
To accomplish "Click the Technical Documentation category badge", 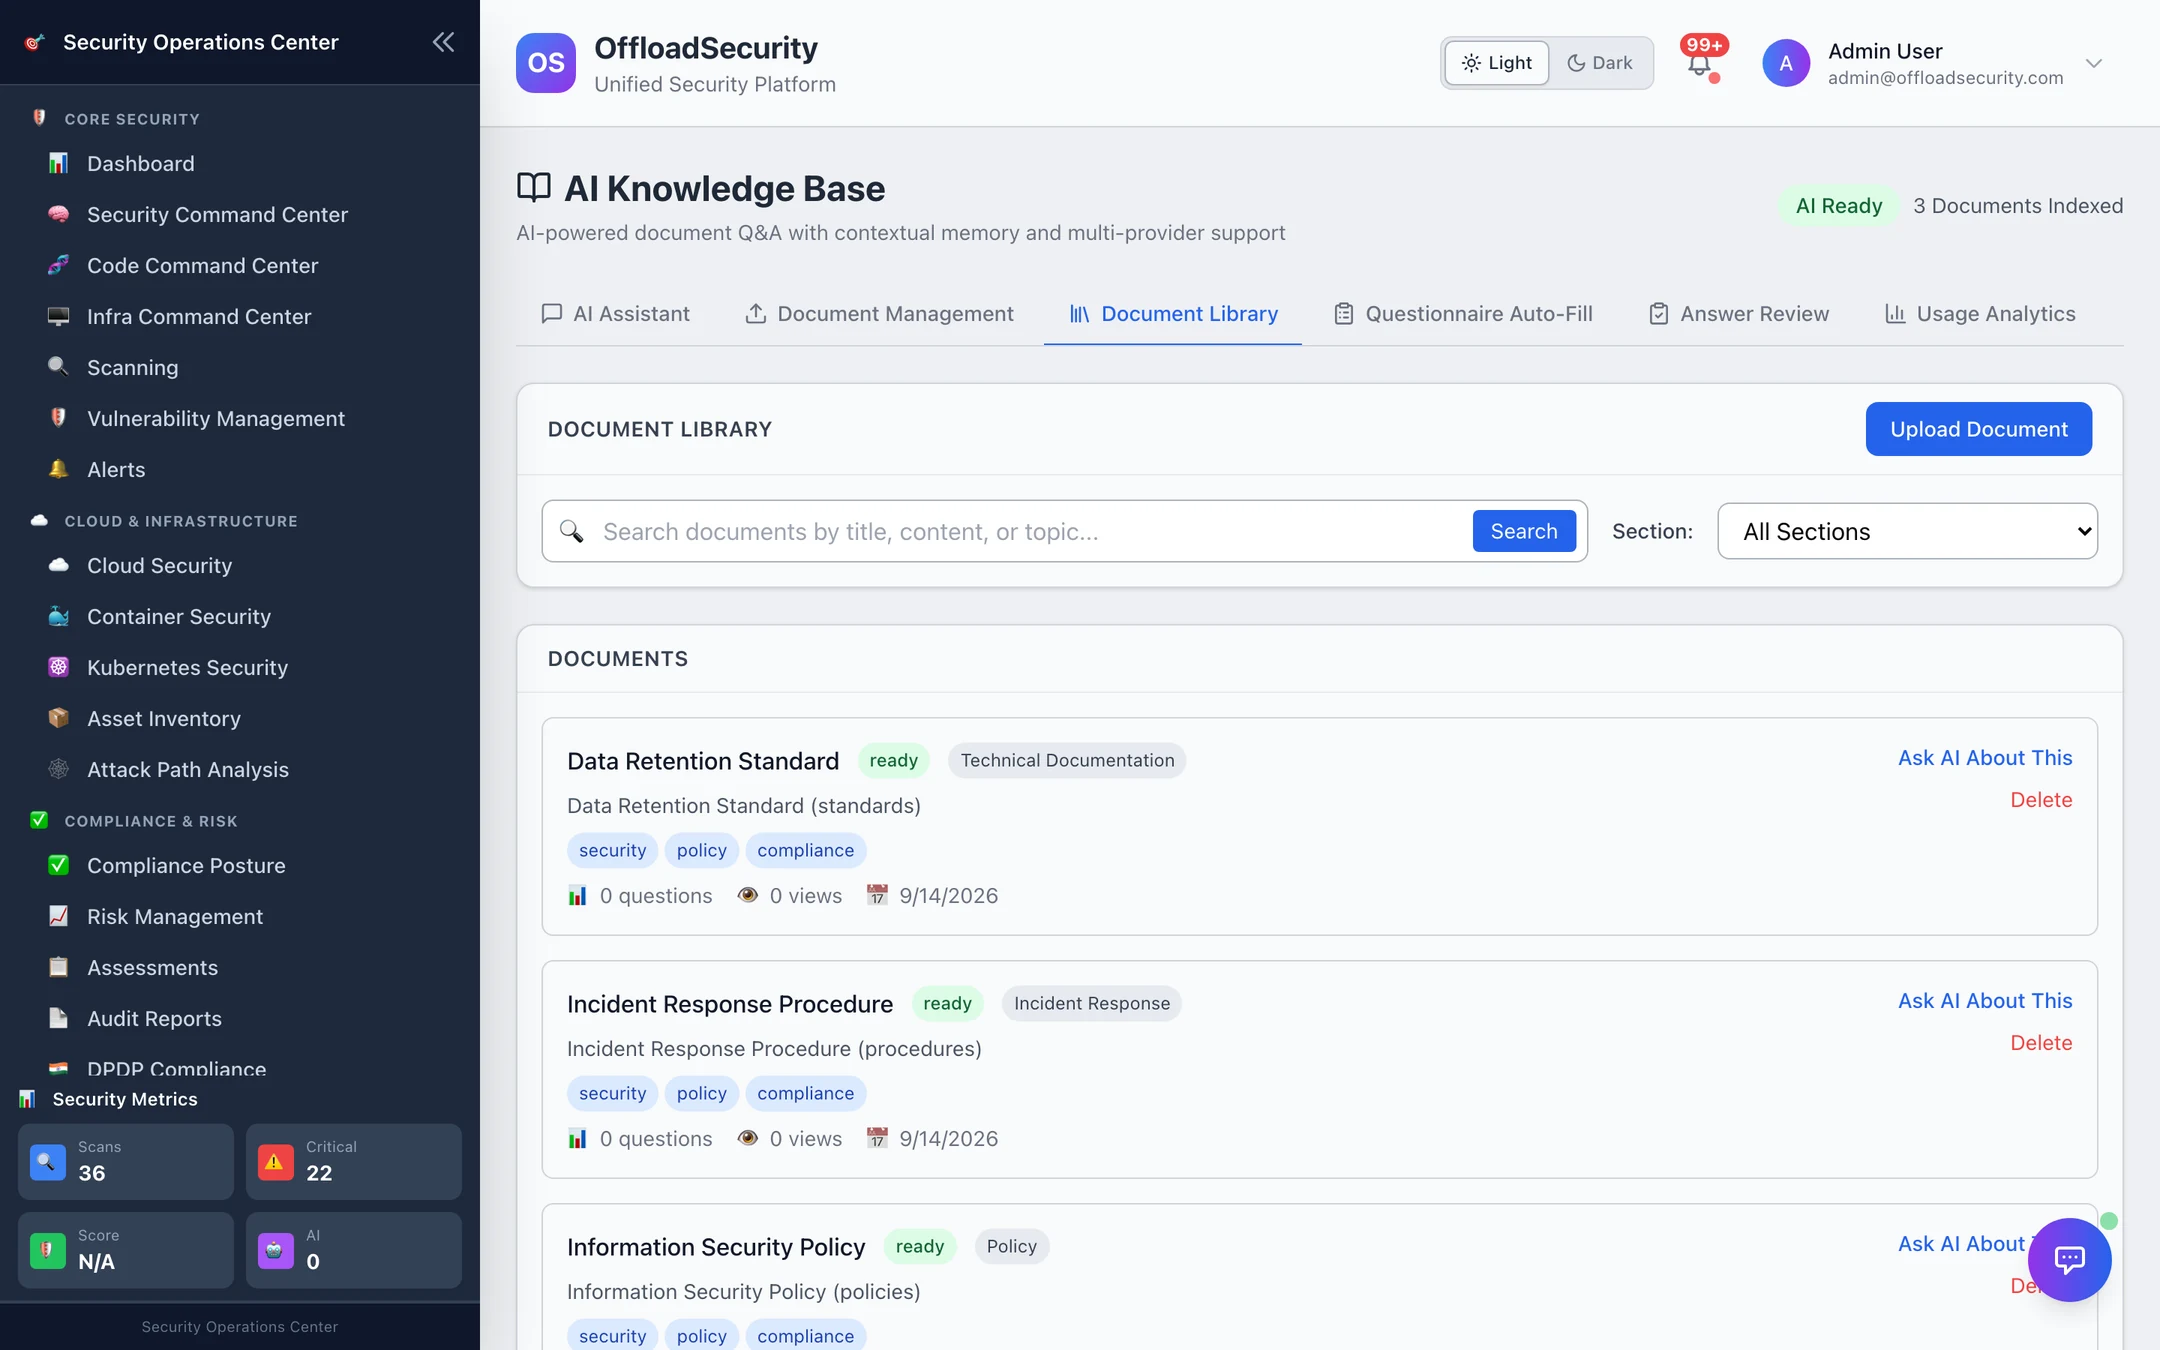I will pos(1067,760).
